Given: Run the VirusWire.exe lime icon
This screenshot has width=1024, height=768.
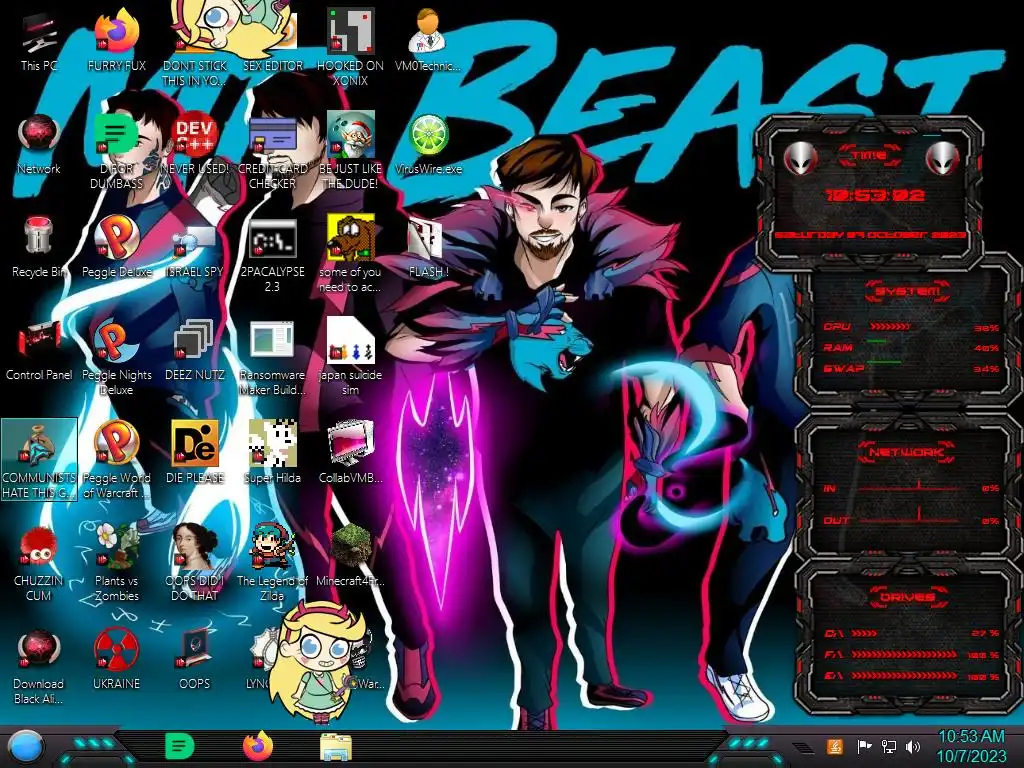Looking at the screenshot, I should pos(428,145).
